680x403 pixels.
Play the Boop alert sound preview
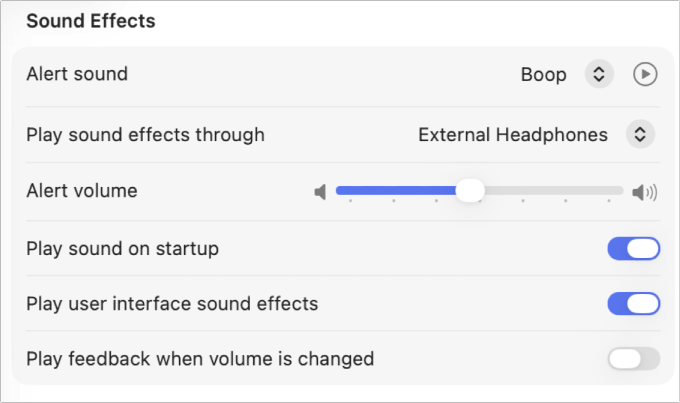coord(645,74)
